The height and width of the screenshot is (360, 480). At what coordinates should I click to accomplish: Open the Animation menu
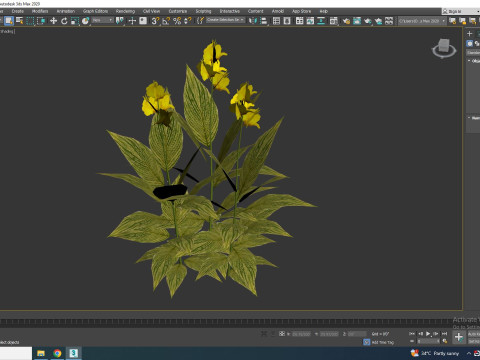point(66,11)
